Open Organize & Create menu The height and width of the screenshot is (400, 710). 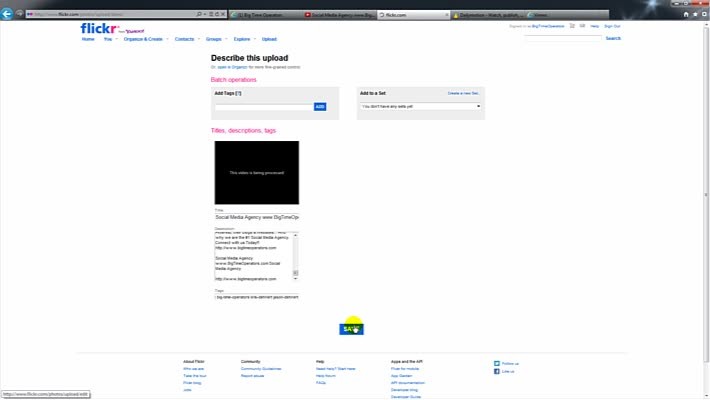point(143,39)
